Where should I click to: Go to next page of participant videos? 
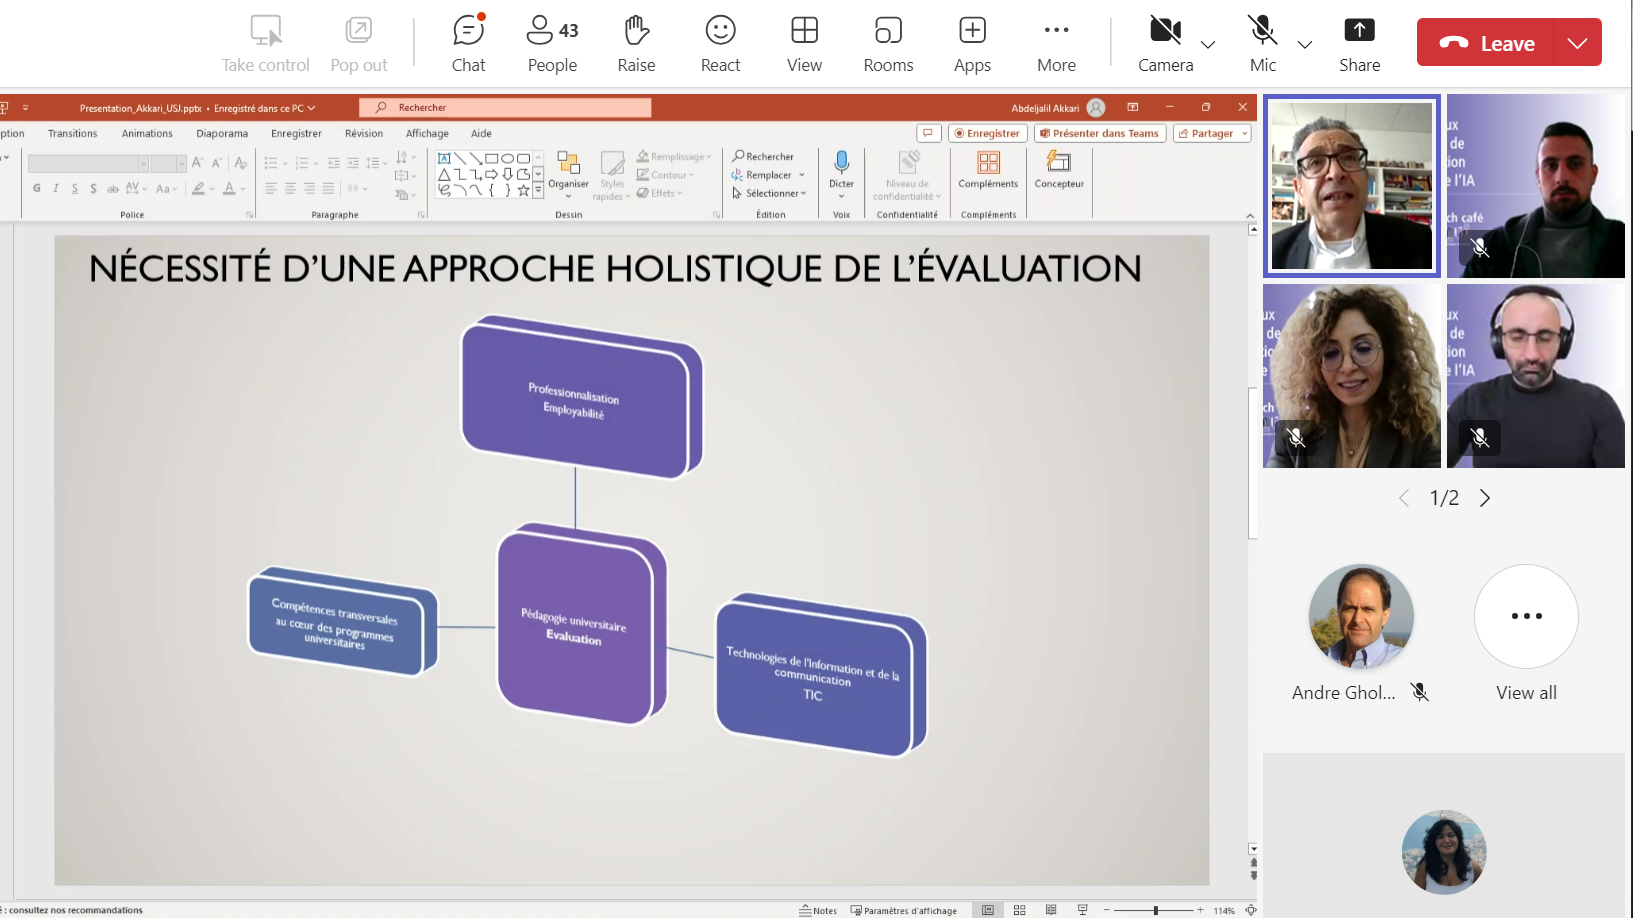(x=1485, y=498)
